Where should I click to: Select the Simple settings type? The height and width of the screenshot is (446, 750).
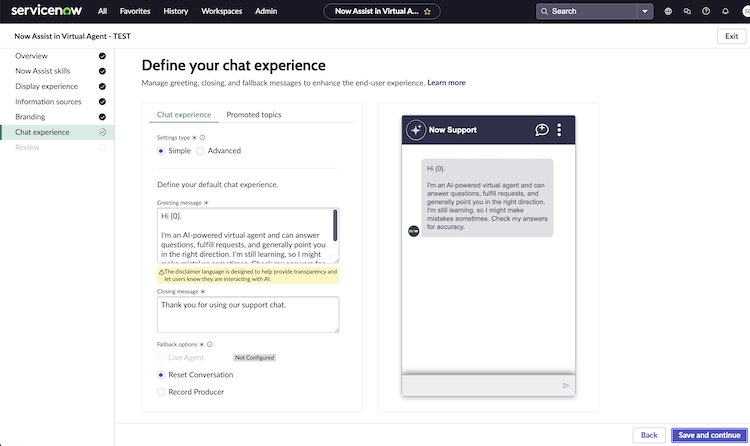point(161,151)
